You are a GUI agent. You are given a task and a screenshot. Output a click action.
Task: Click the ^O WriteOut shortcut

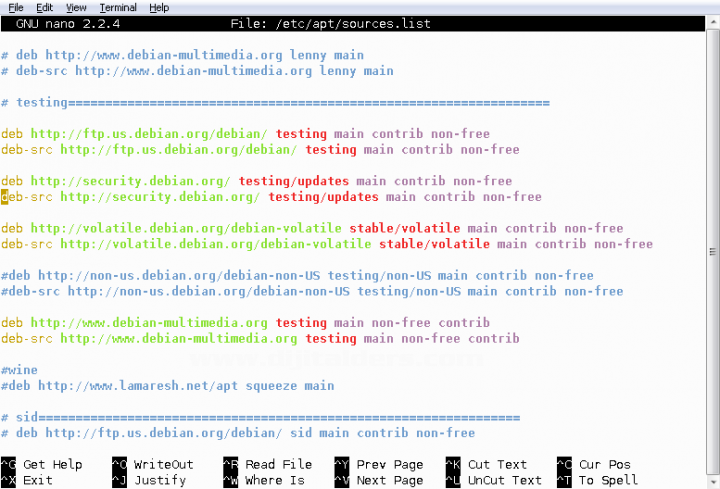point(152,465)
